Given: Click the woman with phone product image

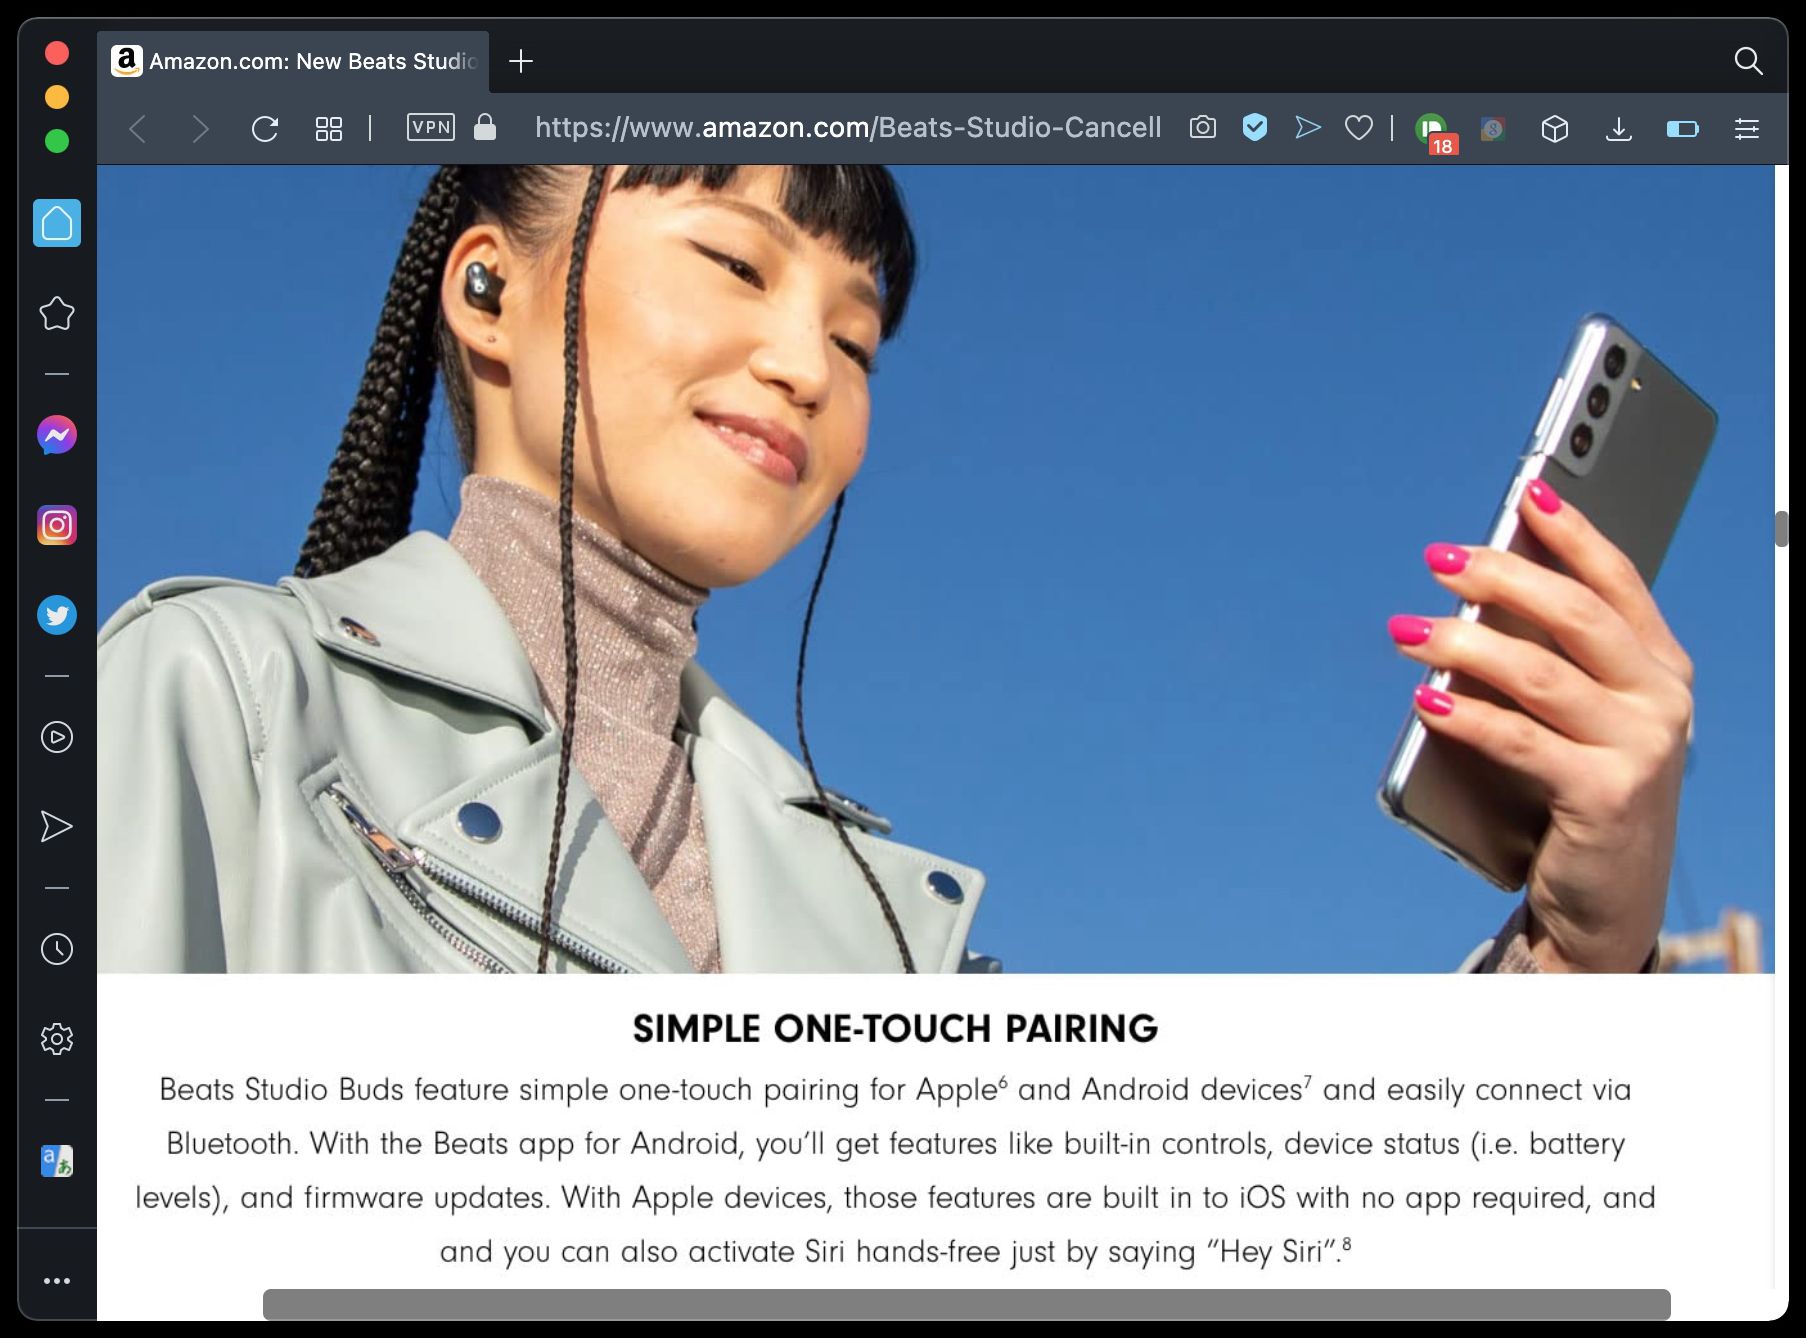Looking at the screenshot, I should click(x=936, y=569).
